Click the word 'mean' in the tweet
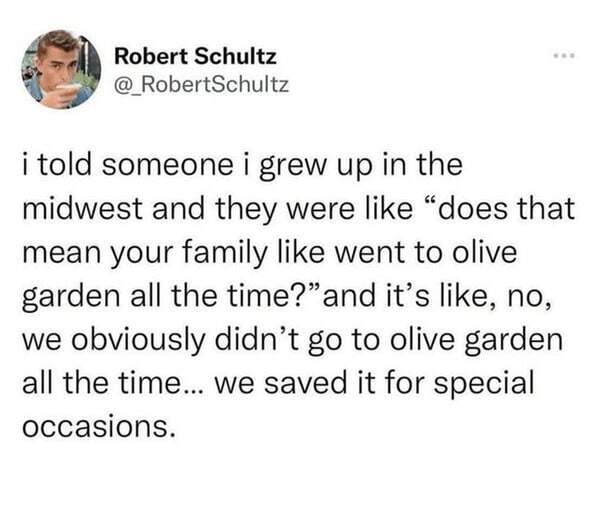This screenshot has height=517, width=599. [62, 254]
